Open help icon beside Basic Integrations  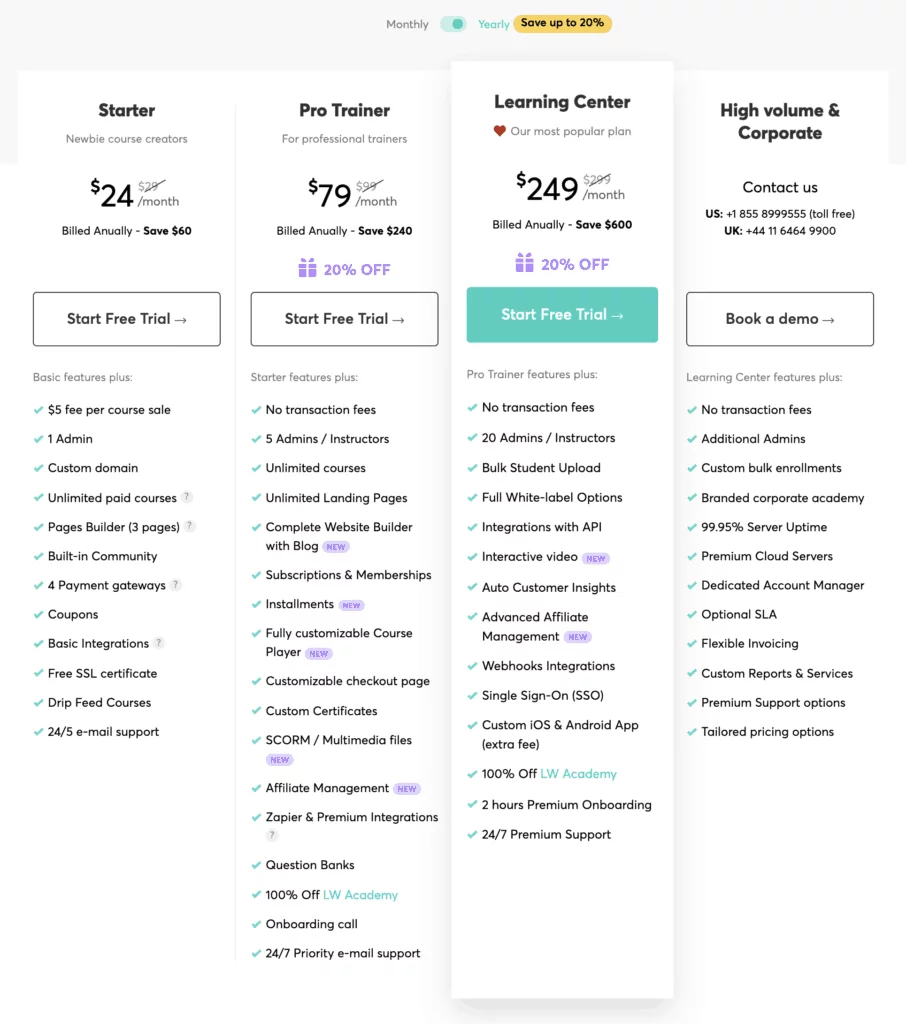point(159,643)
